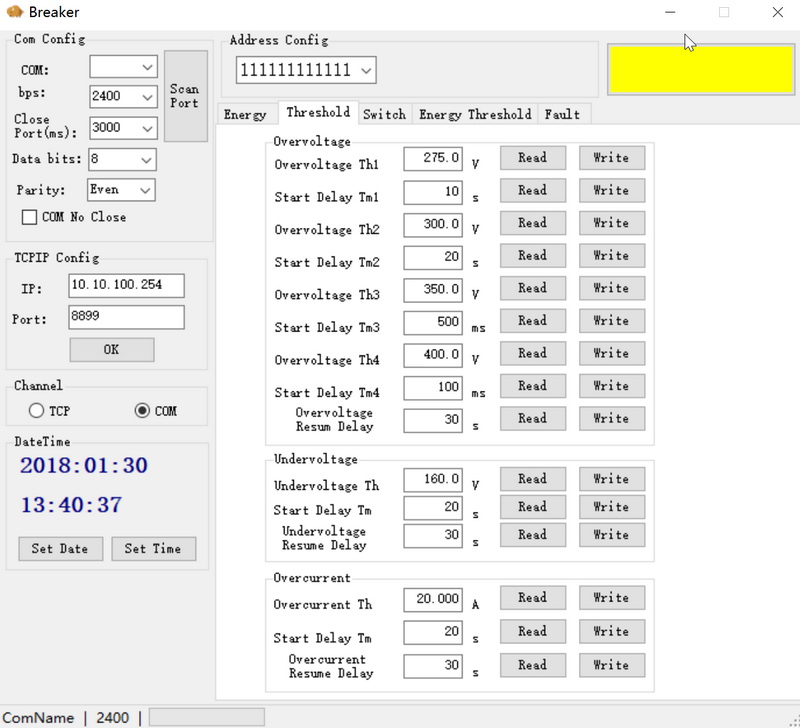Open the Energy Threshold tab
The image size is (800, 728).
475,114
